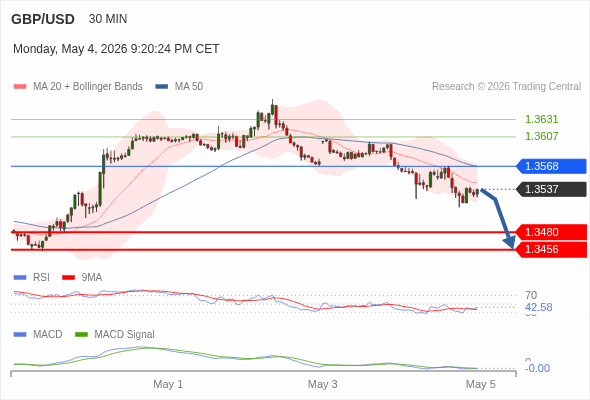The width and height of the screenshot is (590, 400).
Task: Click the 1.3480 red support tag
Action: [x=551, y=232]
